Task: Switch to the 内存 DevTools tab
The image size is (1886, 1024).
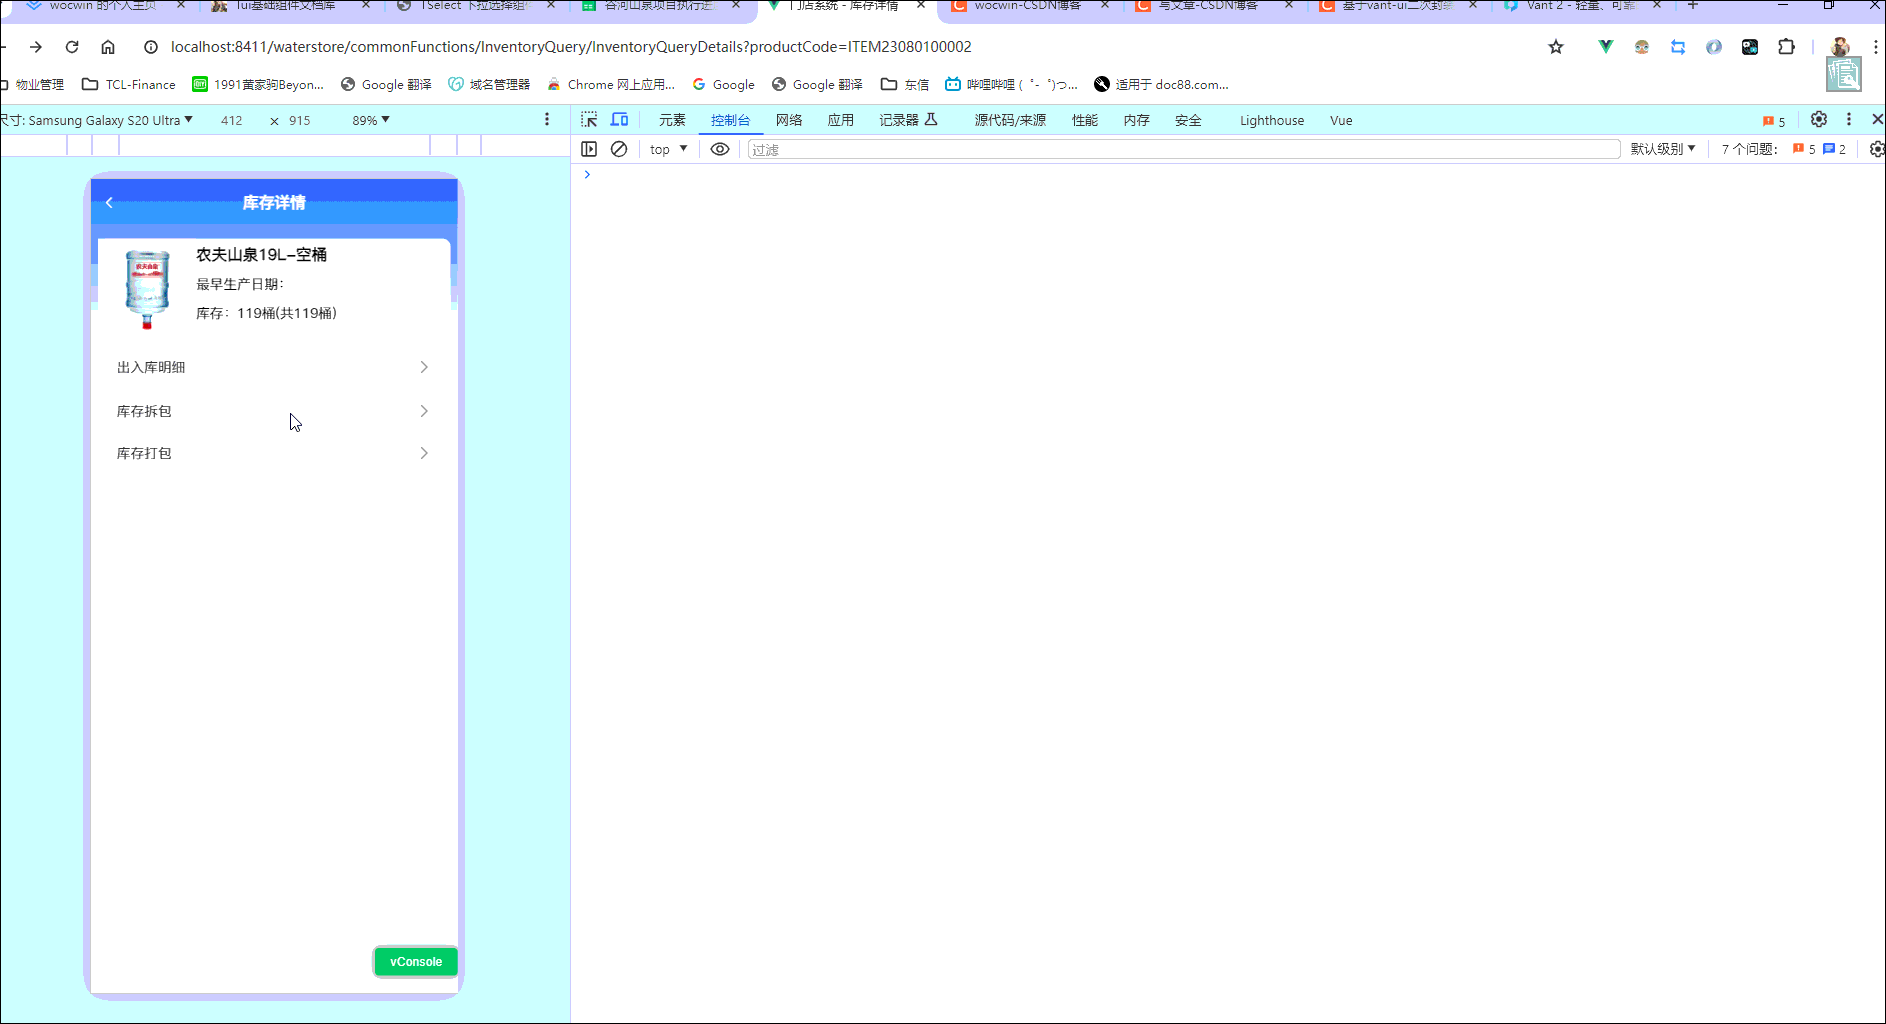Action: (x=1136, y=120)
